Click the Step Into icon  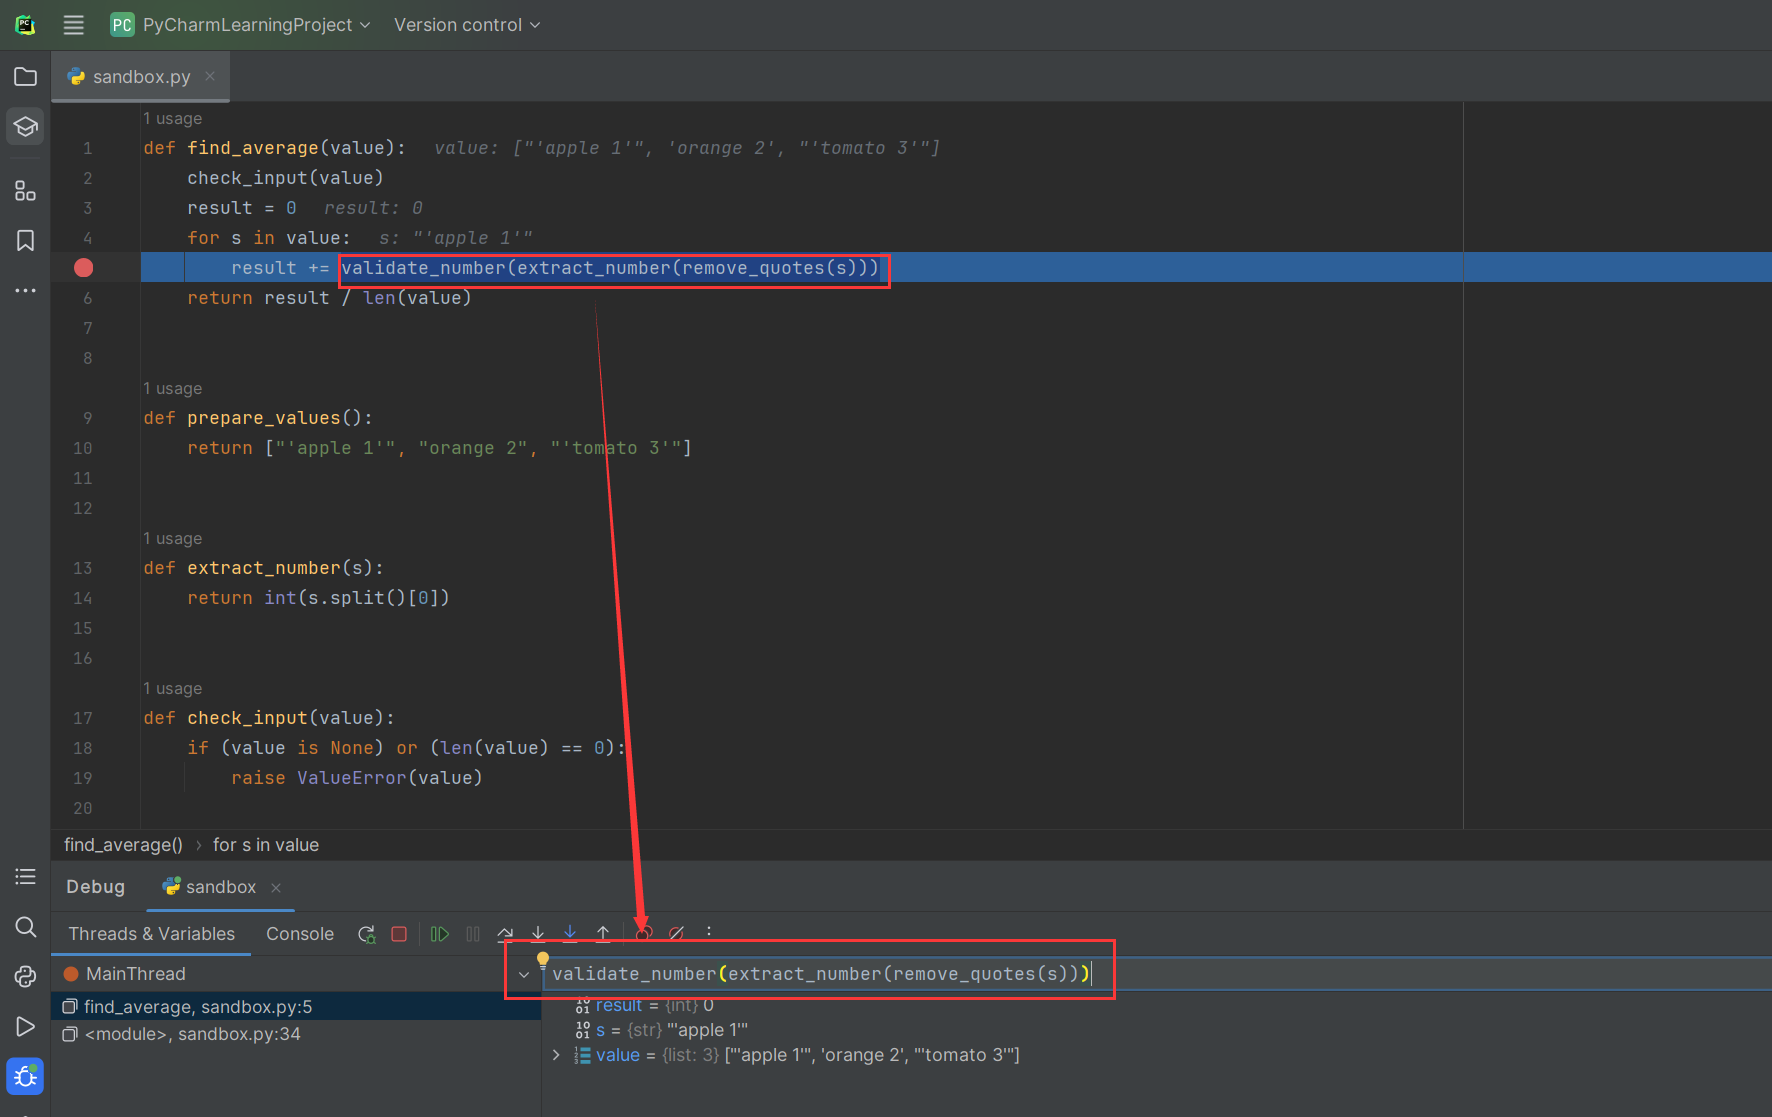point(538,934)
